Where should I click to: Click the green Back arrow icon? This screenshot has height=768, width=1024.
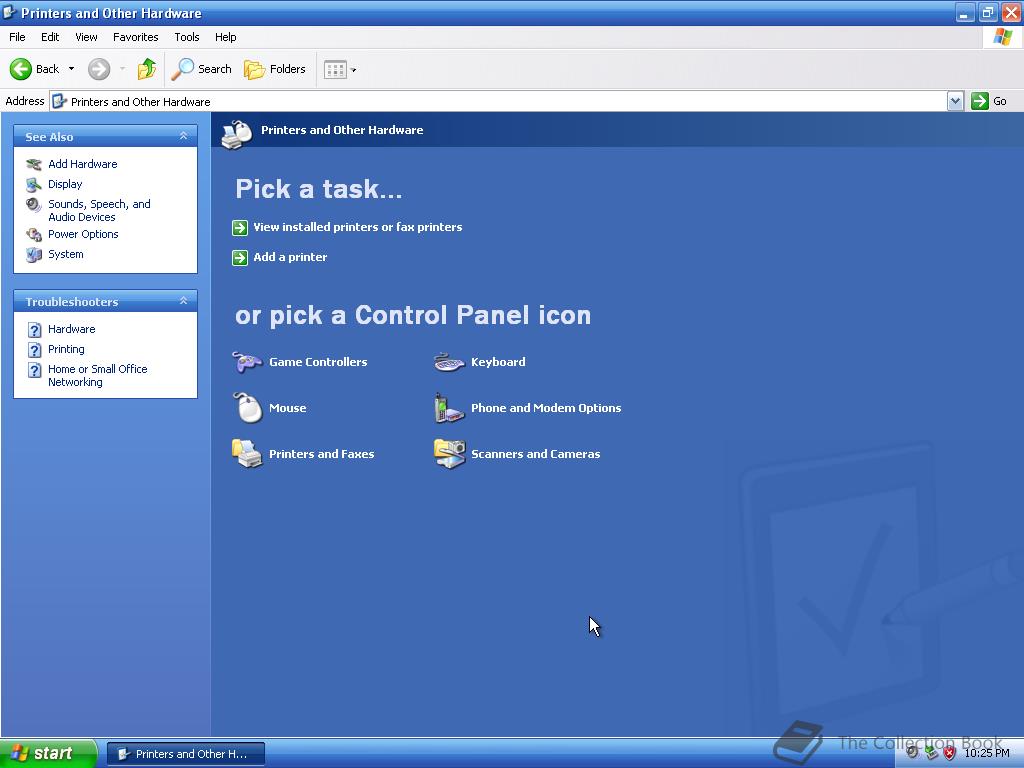tap(21, 69)
